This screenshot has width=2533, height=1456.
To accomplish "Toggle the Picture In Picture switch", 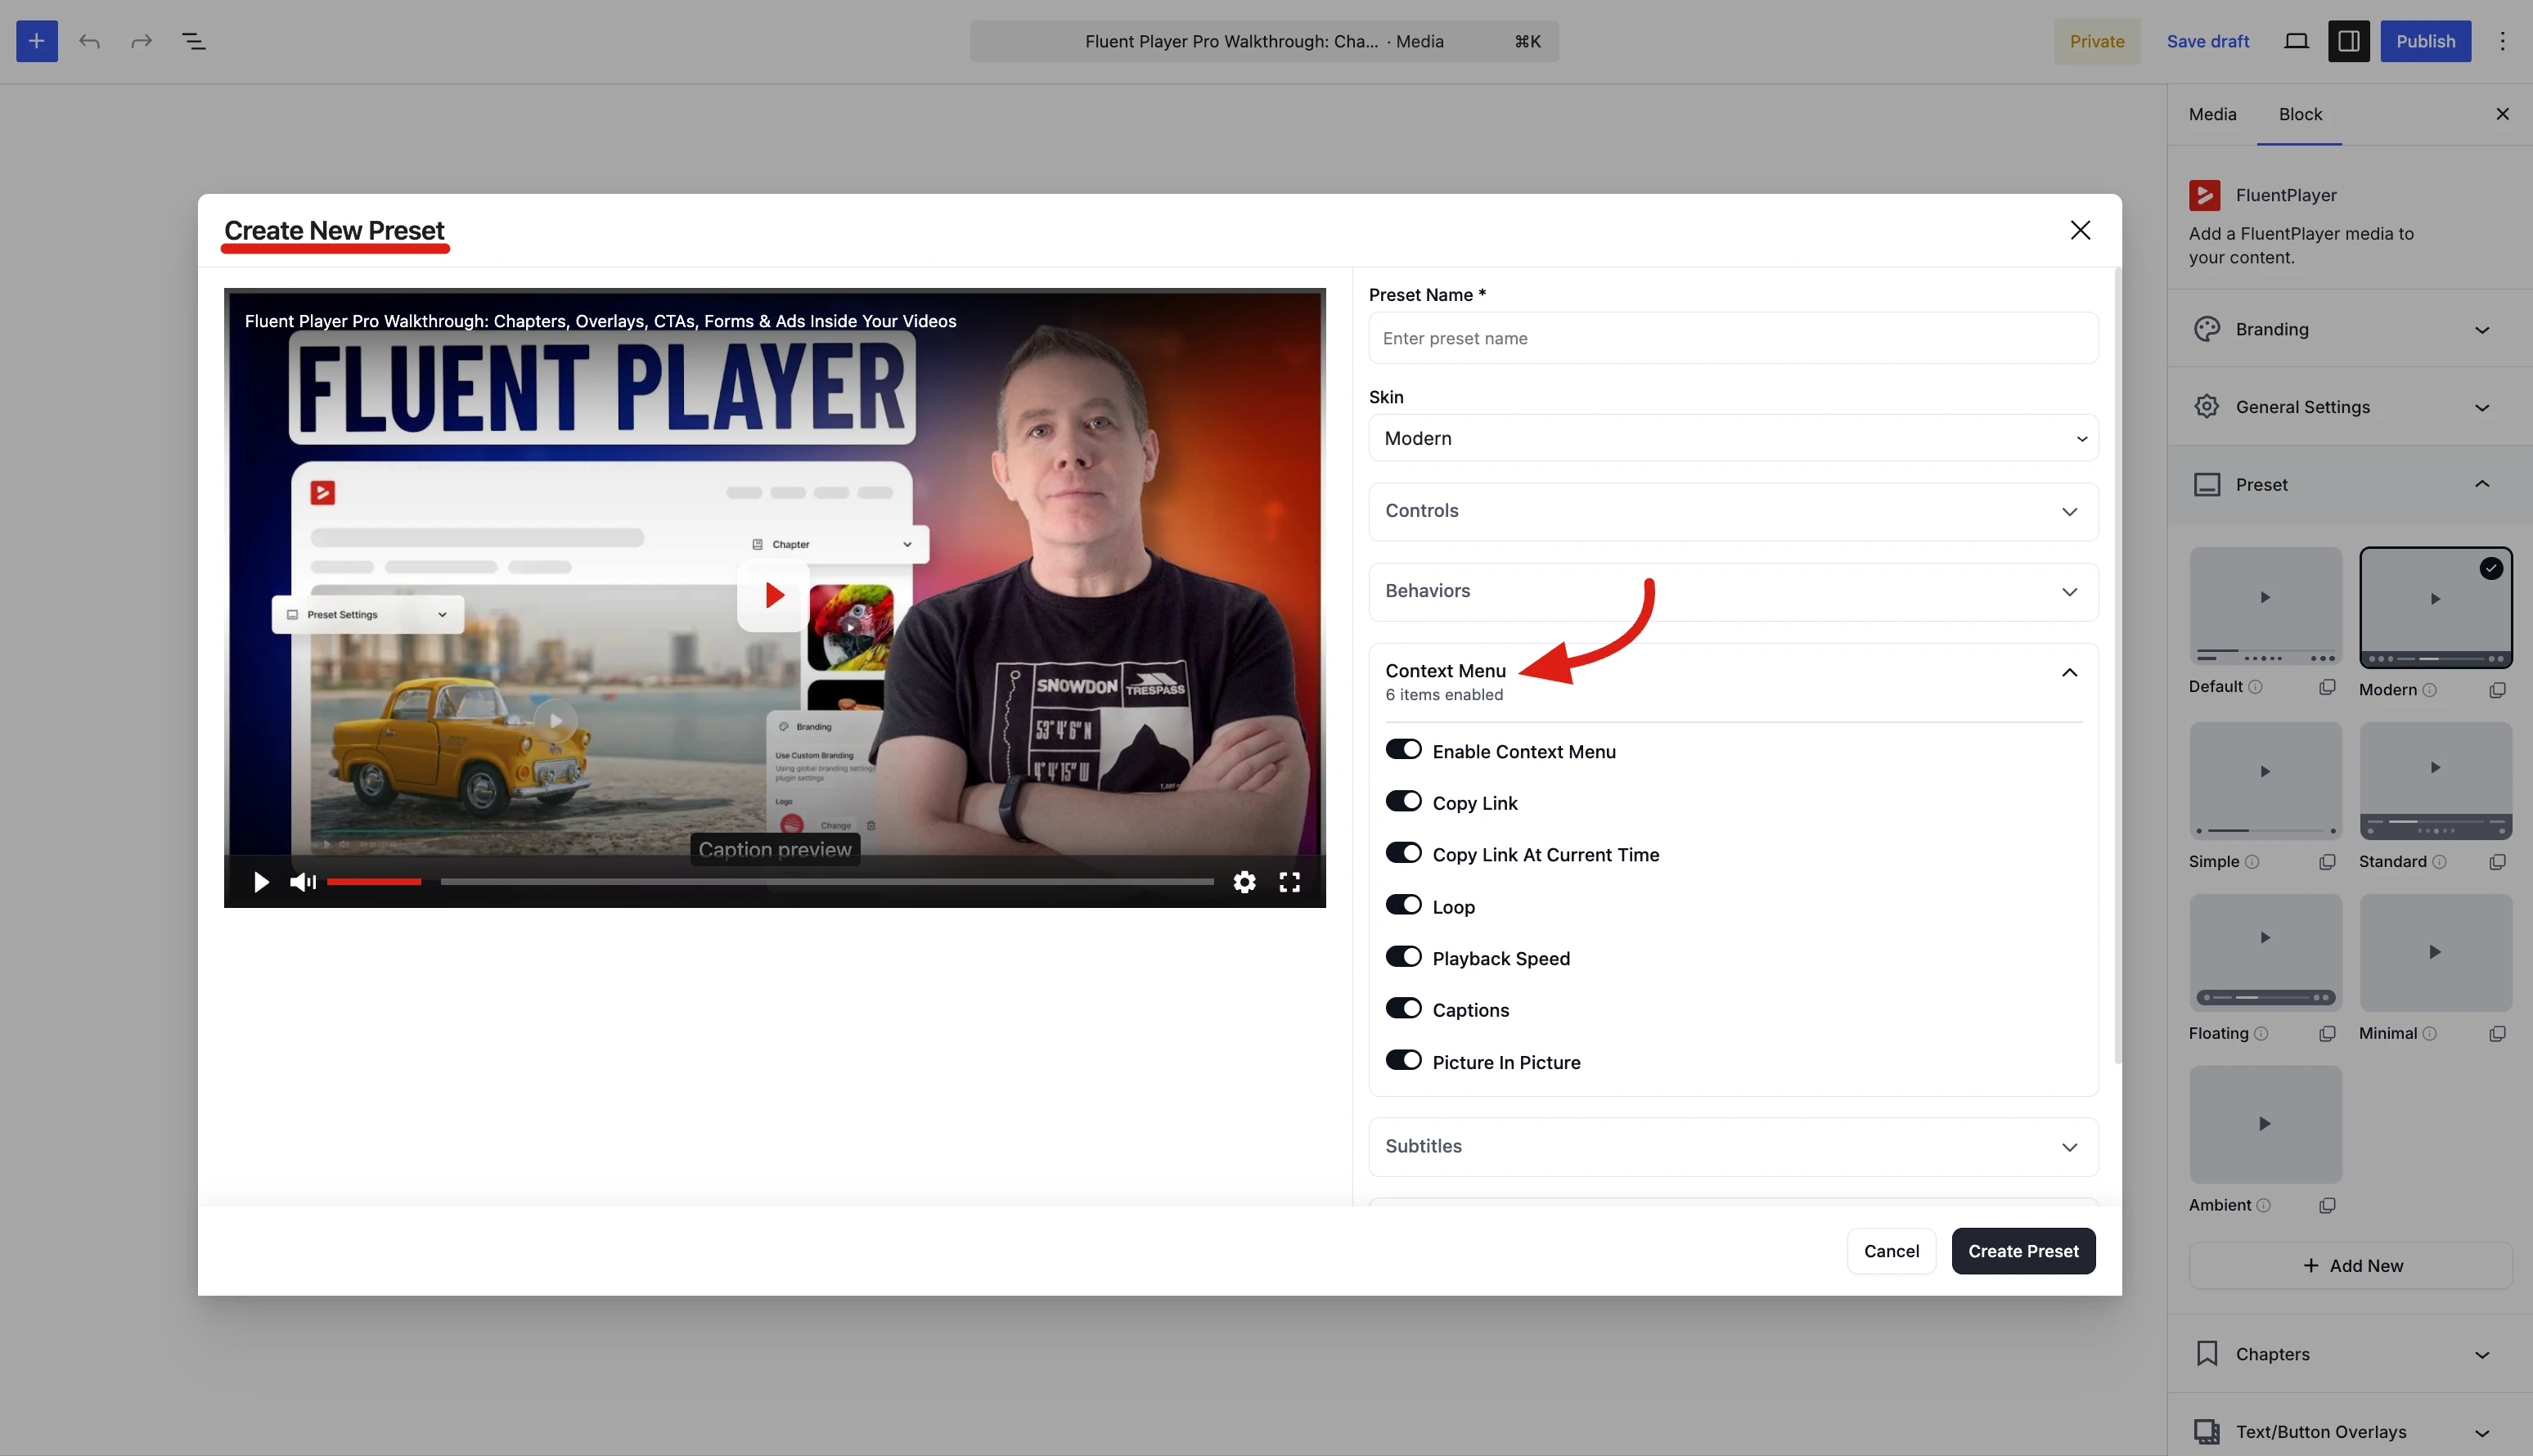I will pyautogui.click(x=1403, y=1060).
